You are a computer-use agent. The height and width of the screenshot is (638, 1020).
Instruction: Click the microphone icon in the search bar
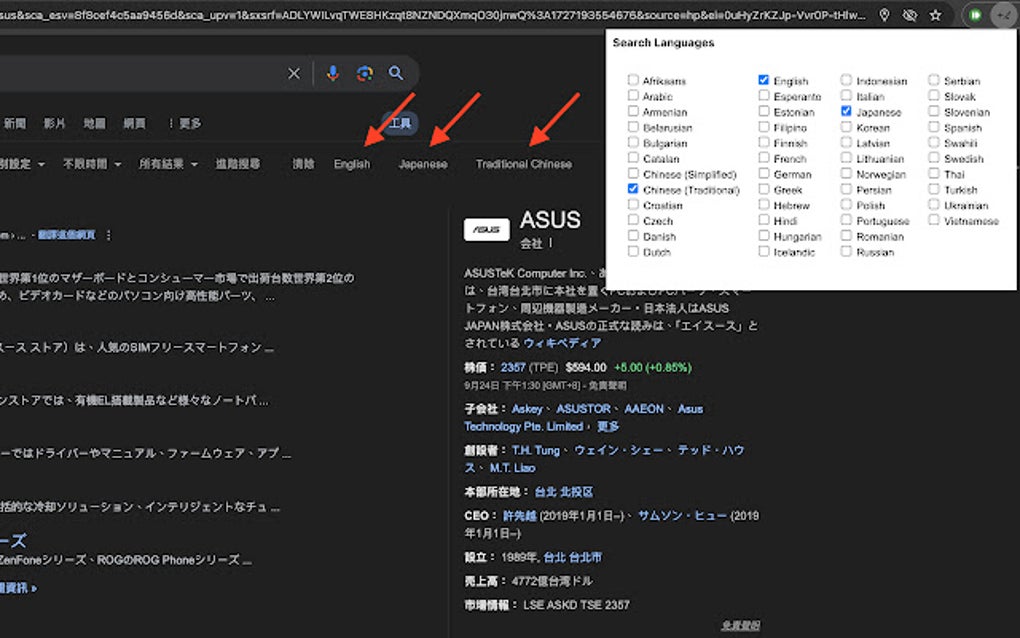335,73
